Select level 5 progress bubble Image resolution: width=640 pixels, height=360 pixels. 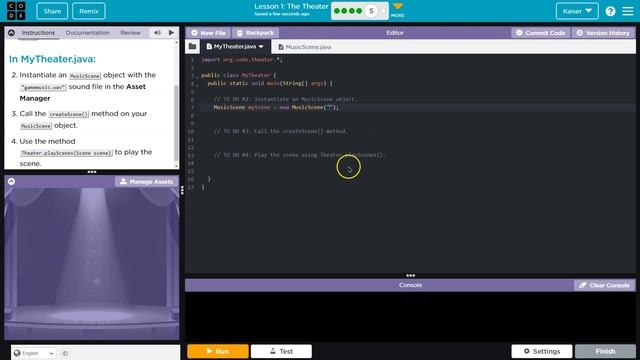[x=371, y=11]
